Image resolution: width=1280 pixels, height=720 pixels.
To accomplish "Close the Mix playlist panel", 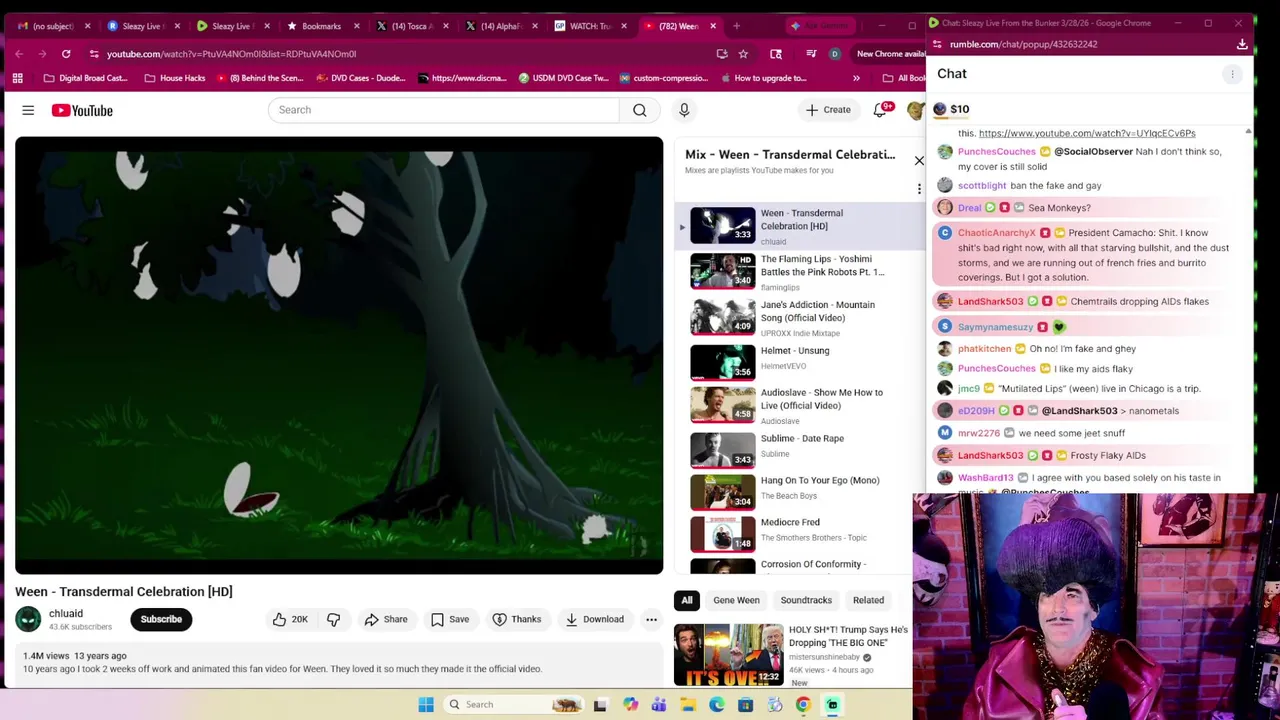I will [919, 160].
